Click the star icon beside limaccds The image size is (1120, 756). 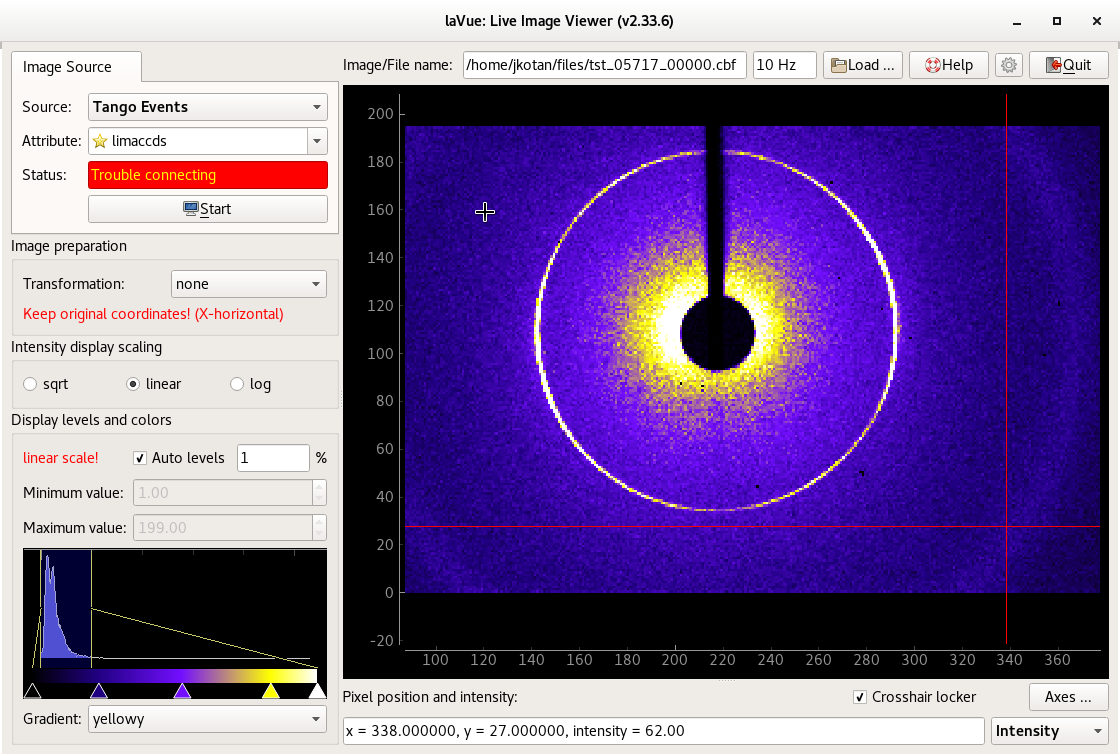(100, 141)
